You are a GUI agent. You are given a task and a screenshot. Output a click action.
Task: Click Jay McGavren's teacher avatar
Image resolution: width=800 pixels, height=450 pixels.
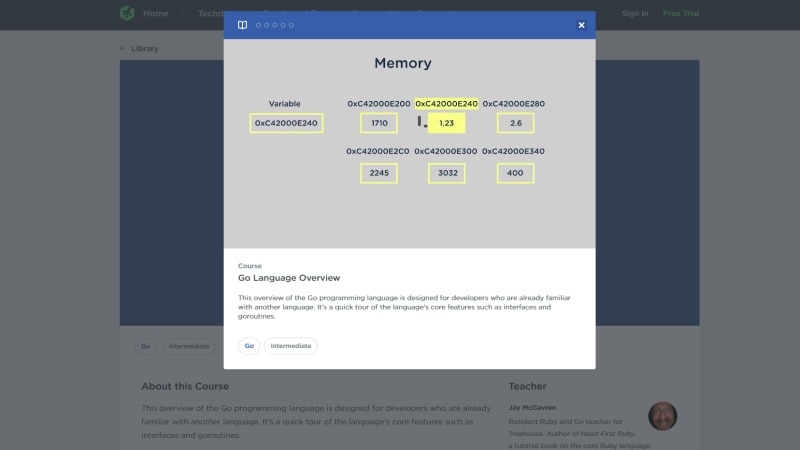point(662,416)
